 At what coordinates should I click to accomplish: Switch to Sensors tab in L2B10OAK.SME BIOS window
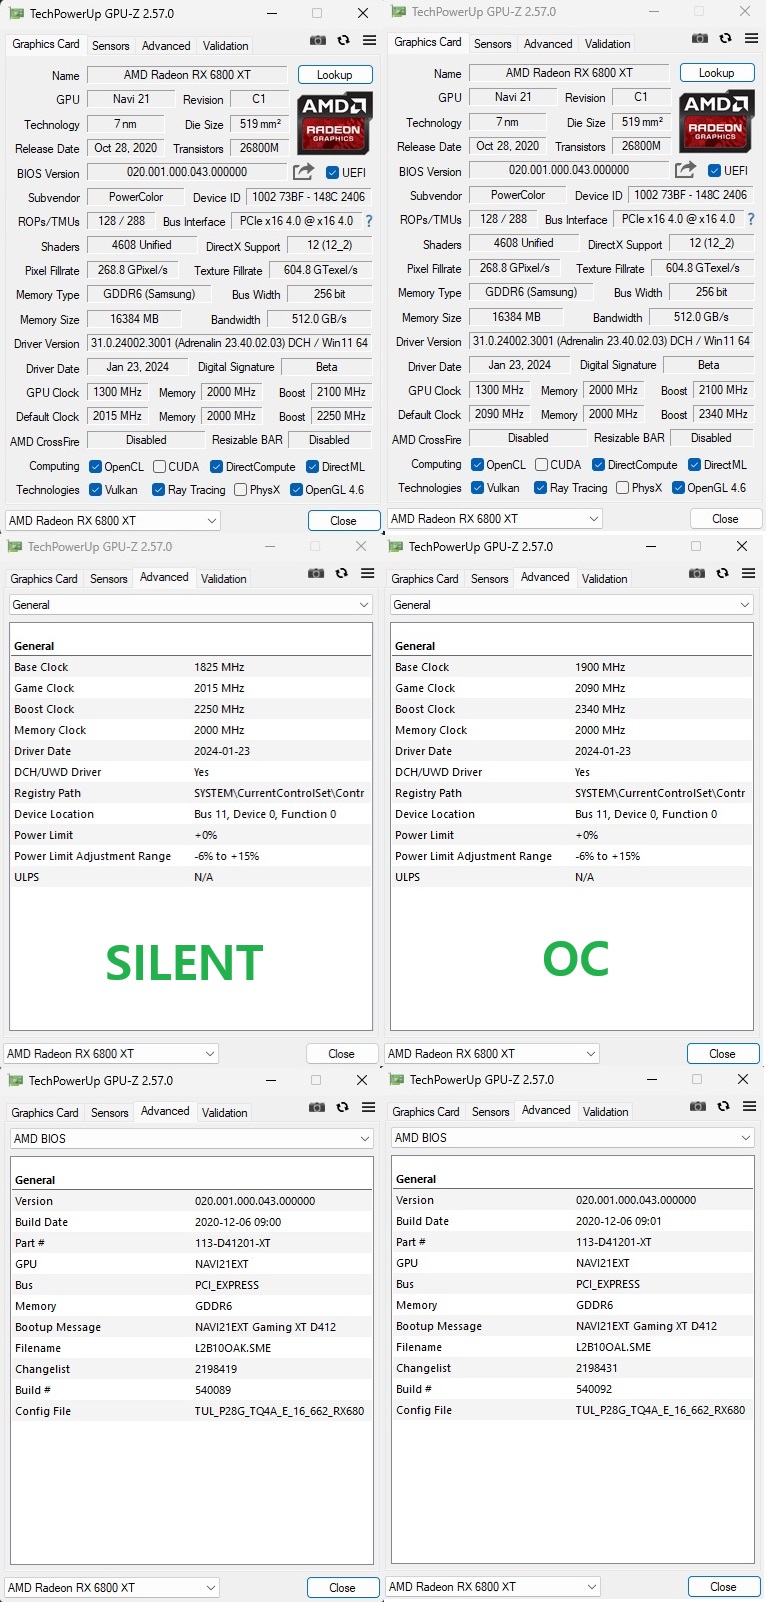coord(109,1113)
